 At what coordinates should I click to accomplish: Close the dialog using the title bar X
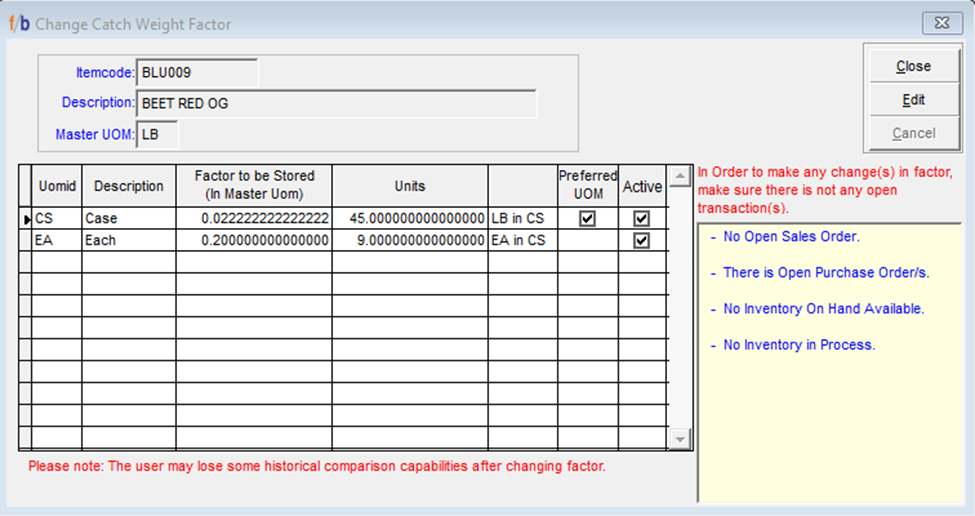941,22
